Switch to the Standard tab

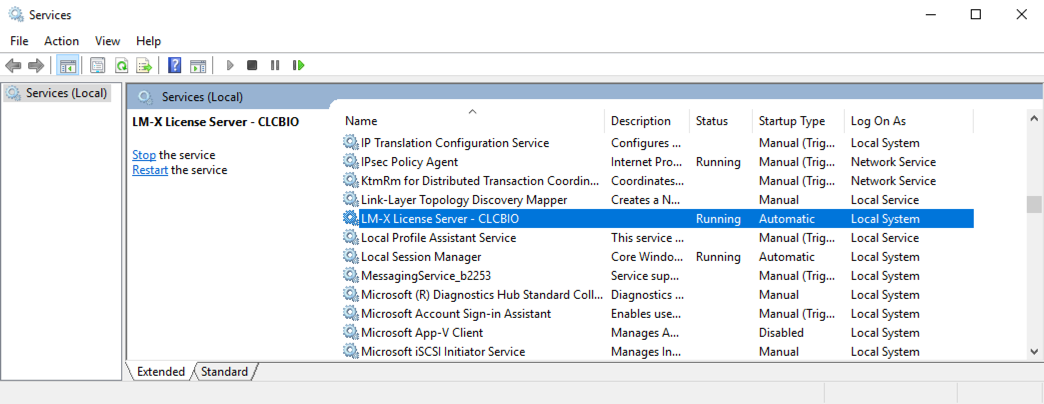(224, 372)
